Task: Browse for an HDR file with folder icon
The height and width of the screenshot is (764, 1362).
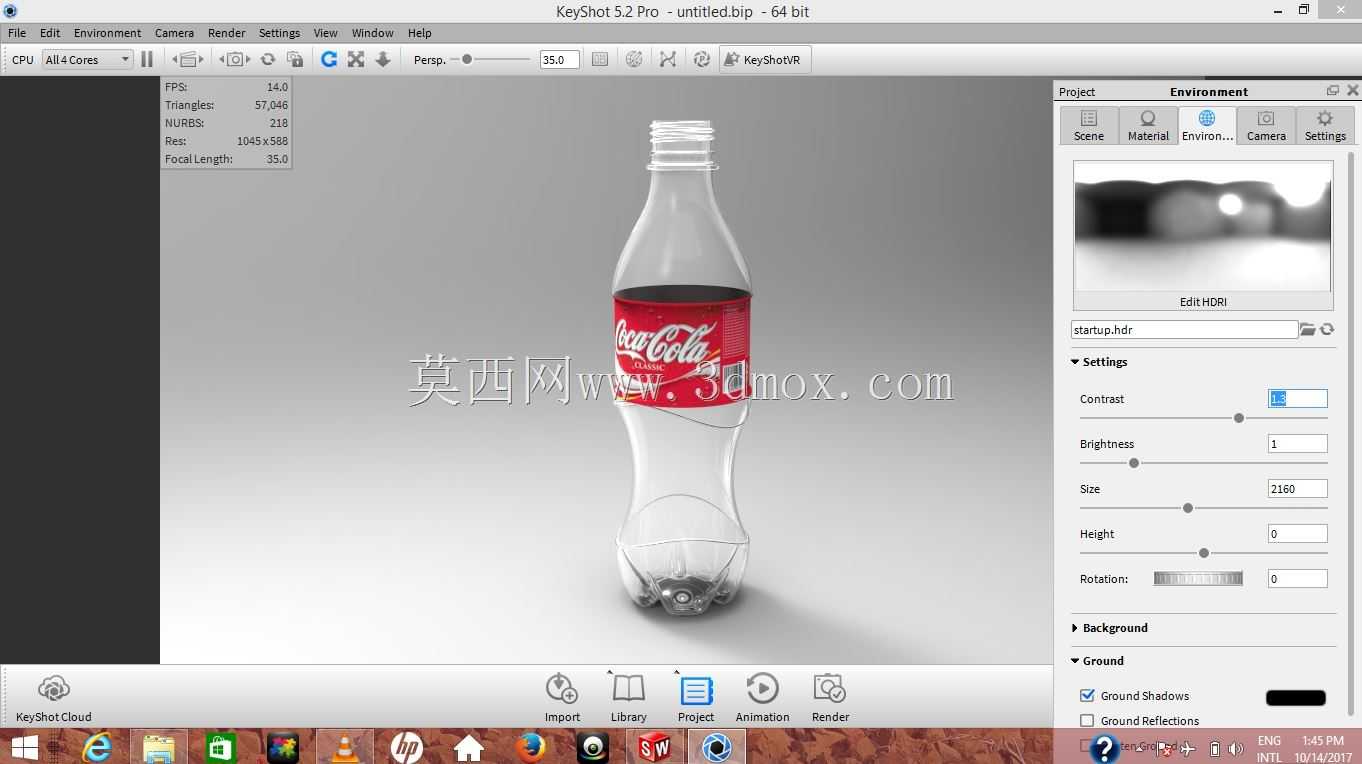Action: 1307,329
